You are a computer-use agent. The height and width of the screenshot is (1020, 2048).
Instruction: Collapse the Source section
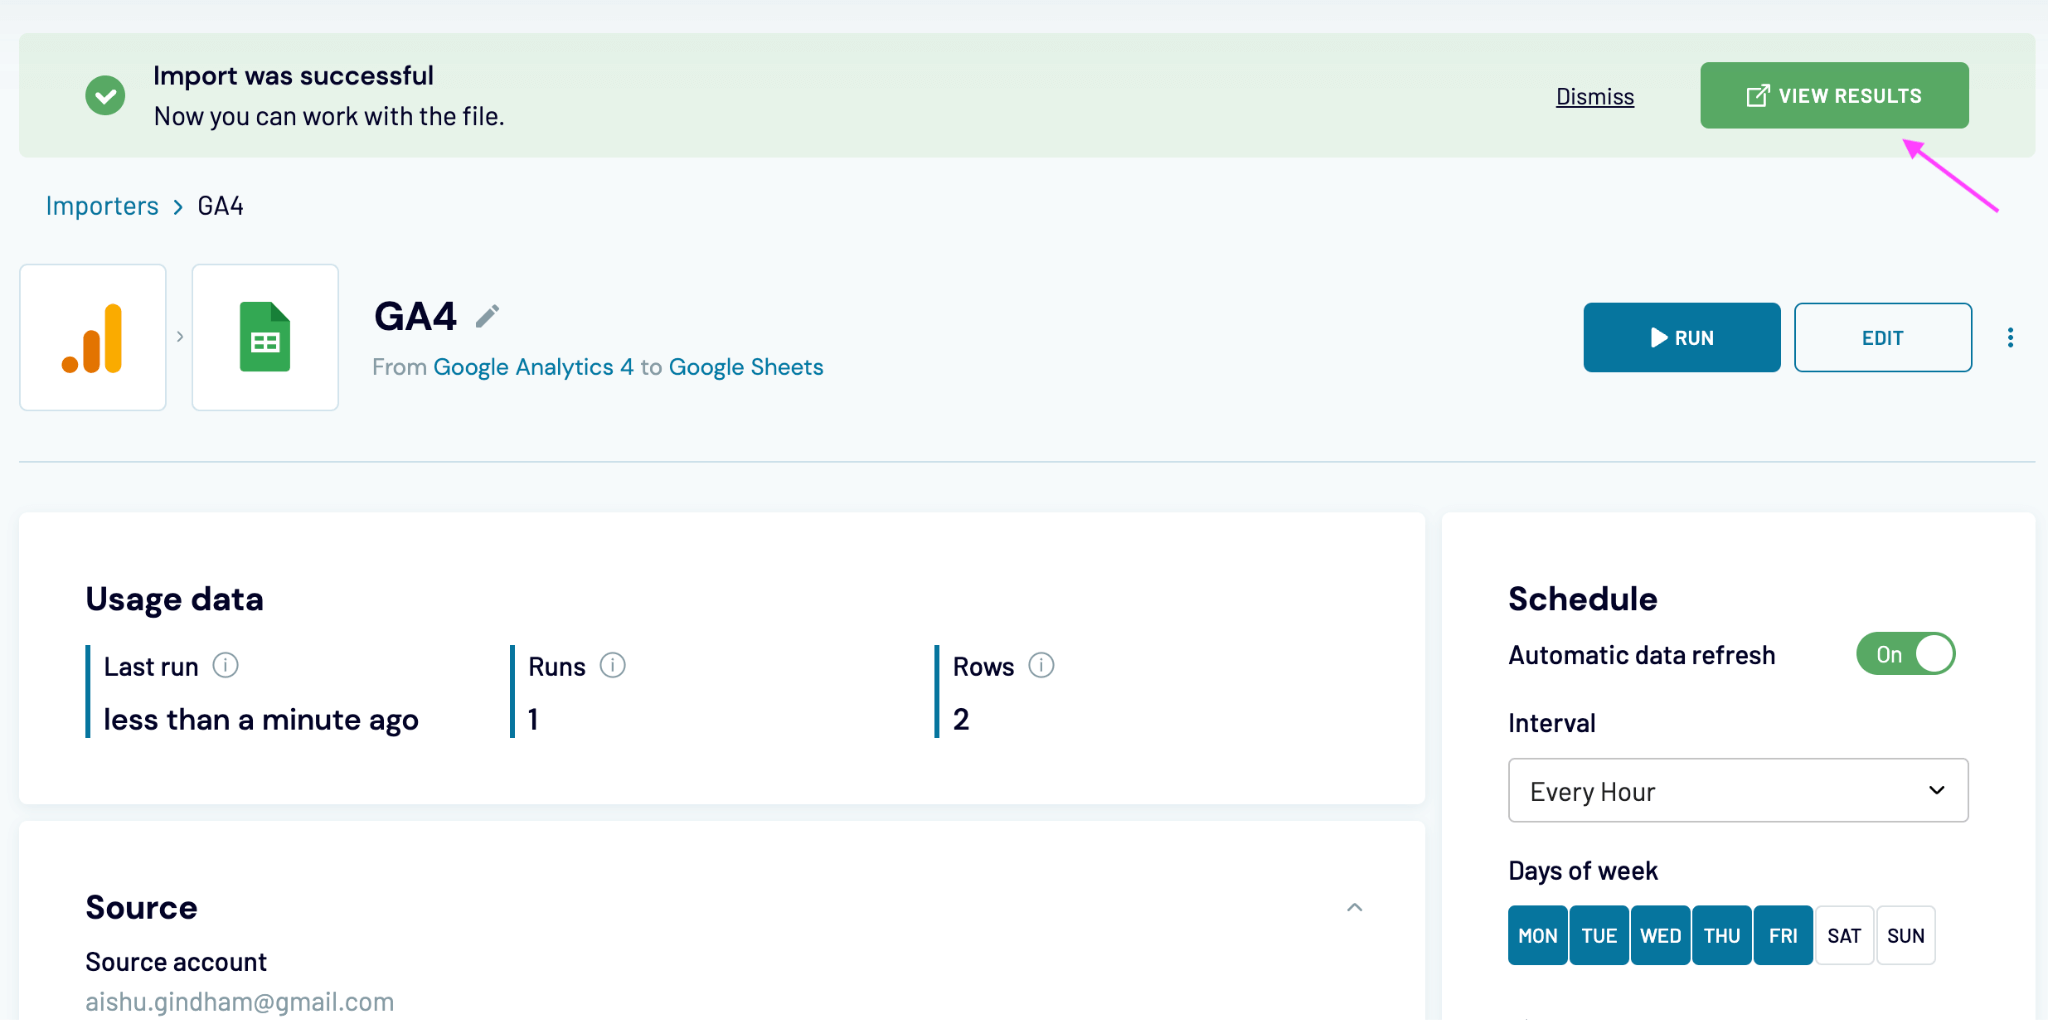tap(1355, 907)
